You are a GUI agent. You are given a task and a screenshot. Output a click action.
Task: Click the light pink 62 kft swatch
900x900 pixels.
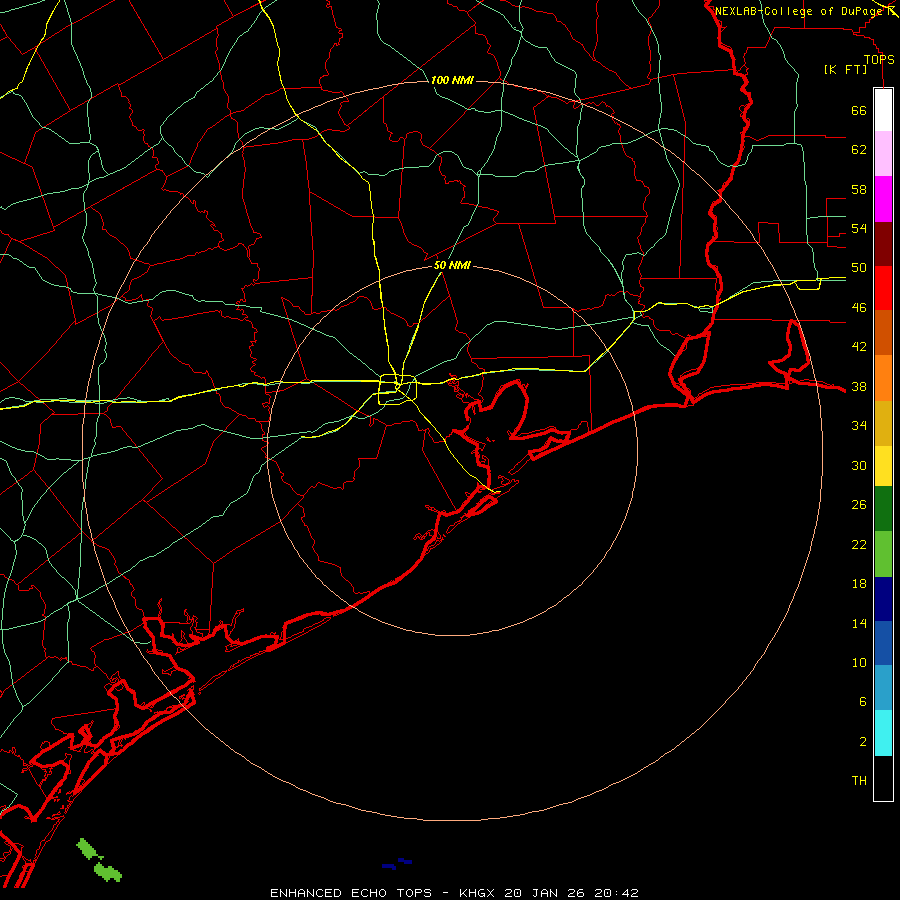tap(883, 153)
